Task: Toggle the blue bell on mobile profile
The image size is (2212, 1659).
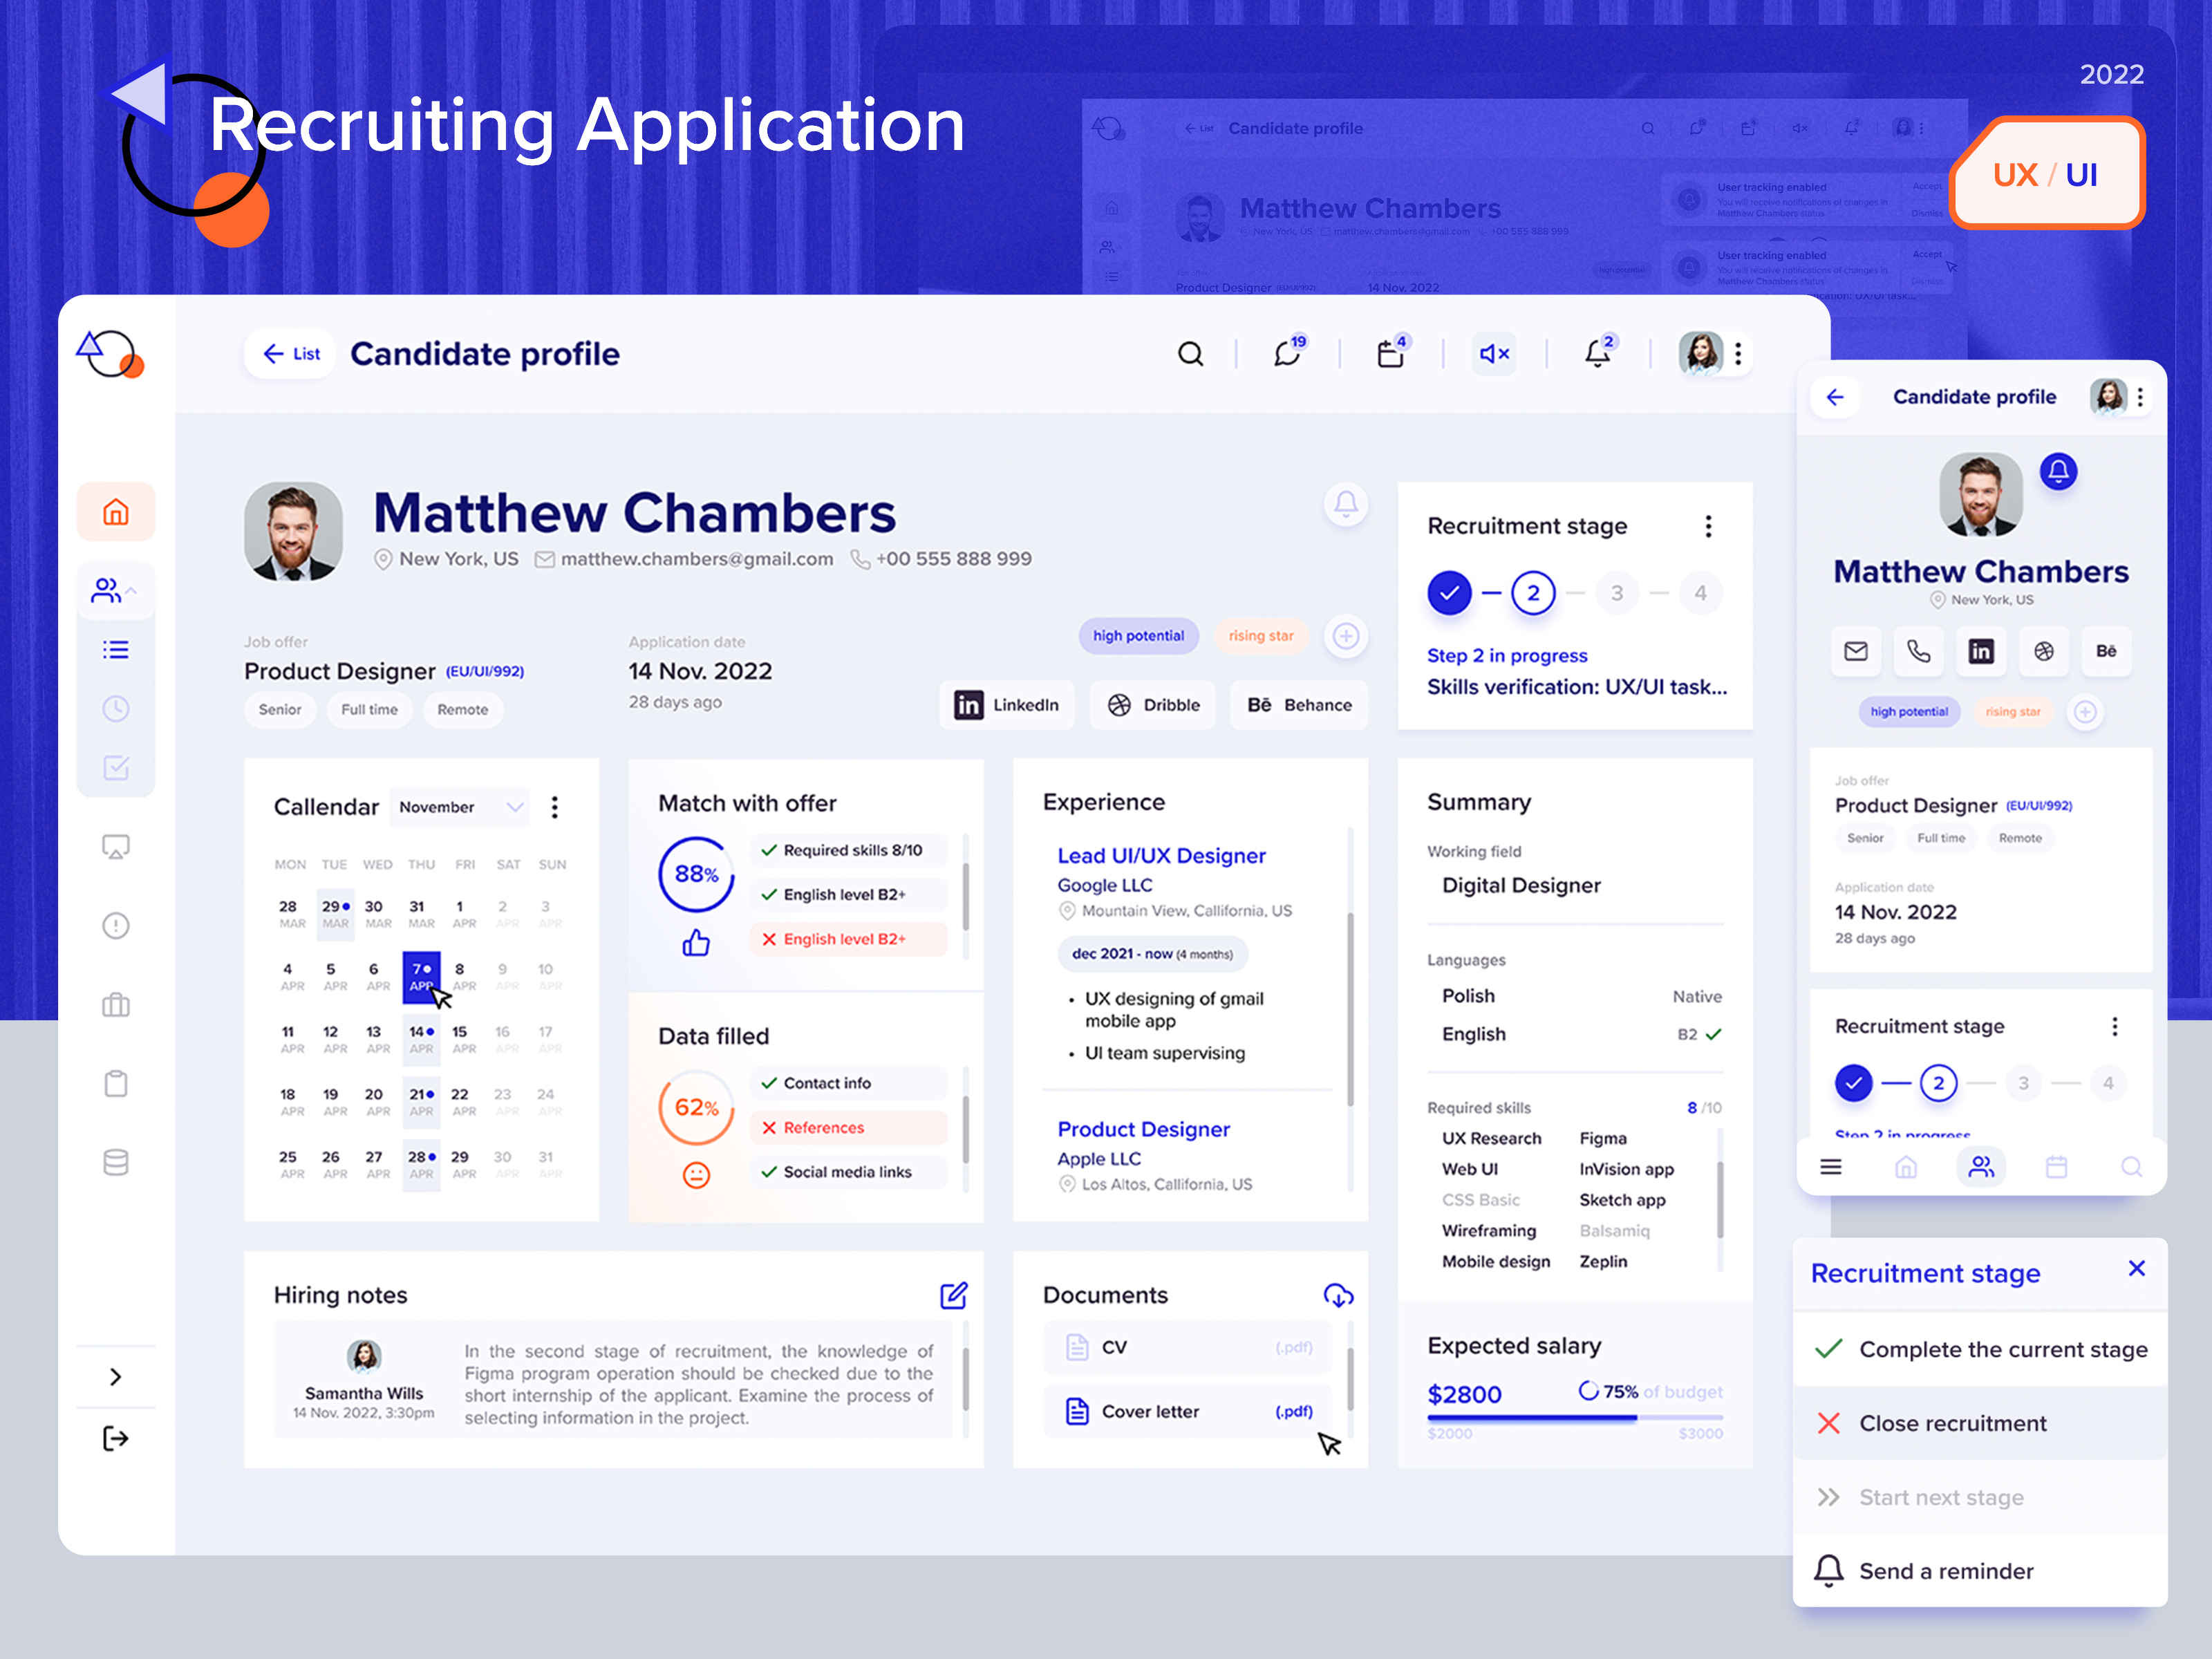Action: tap(2058, 472)
